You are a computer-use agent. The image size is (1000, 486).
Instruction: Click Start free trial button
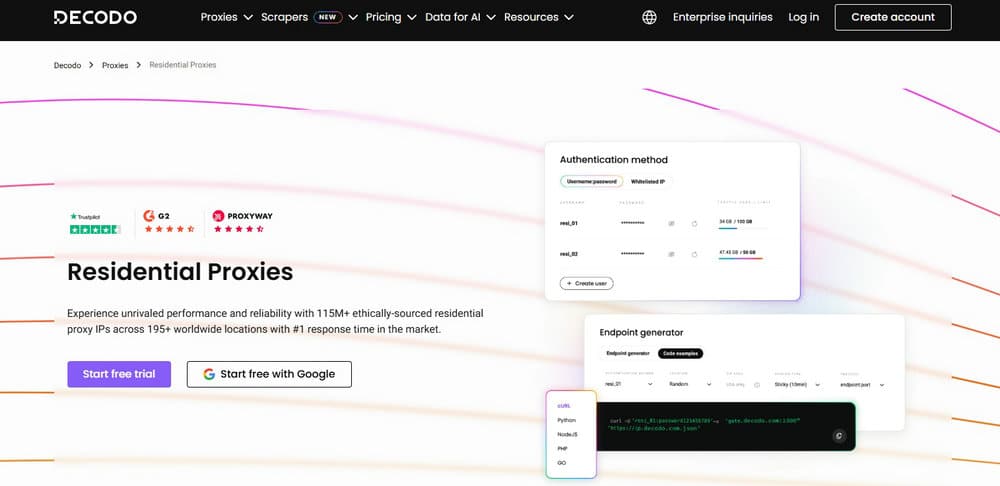pos(119,374)
